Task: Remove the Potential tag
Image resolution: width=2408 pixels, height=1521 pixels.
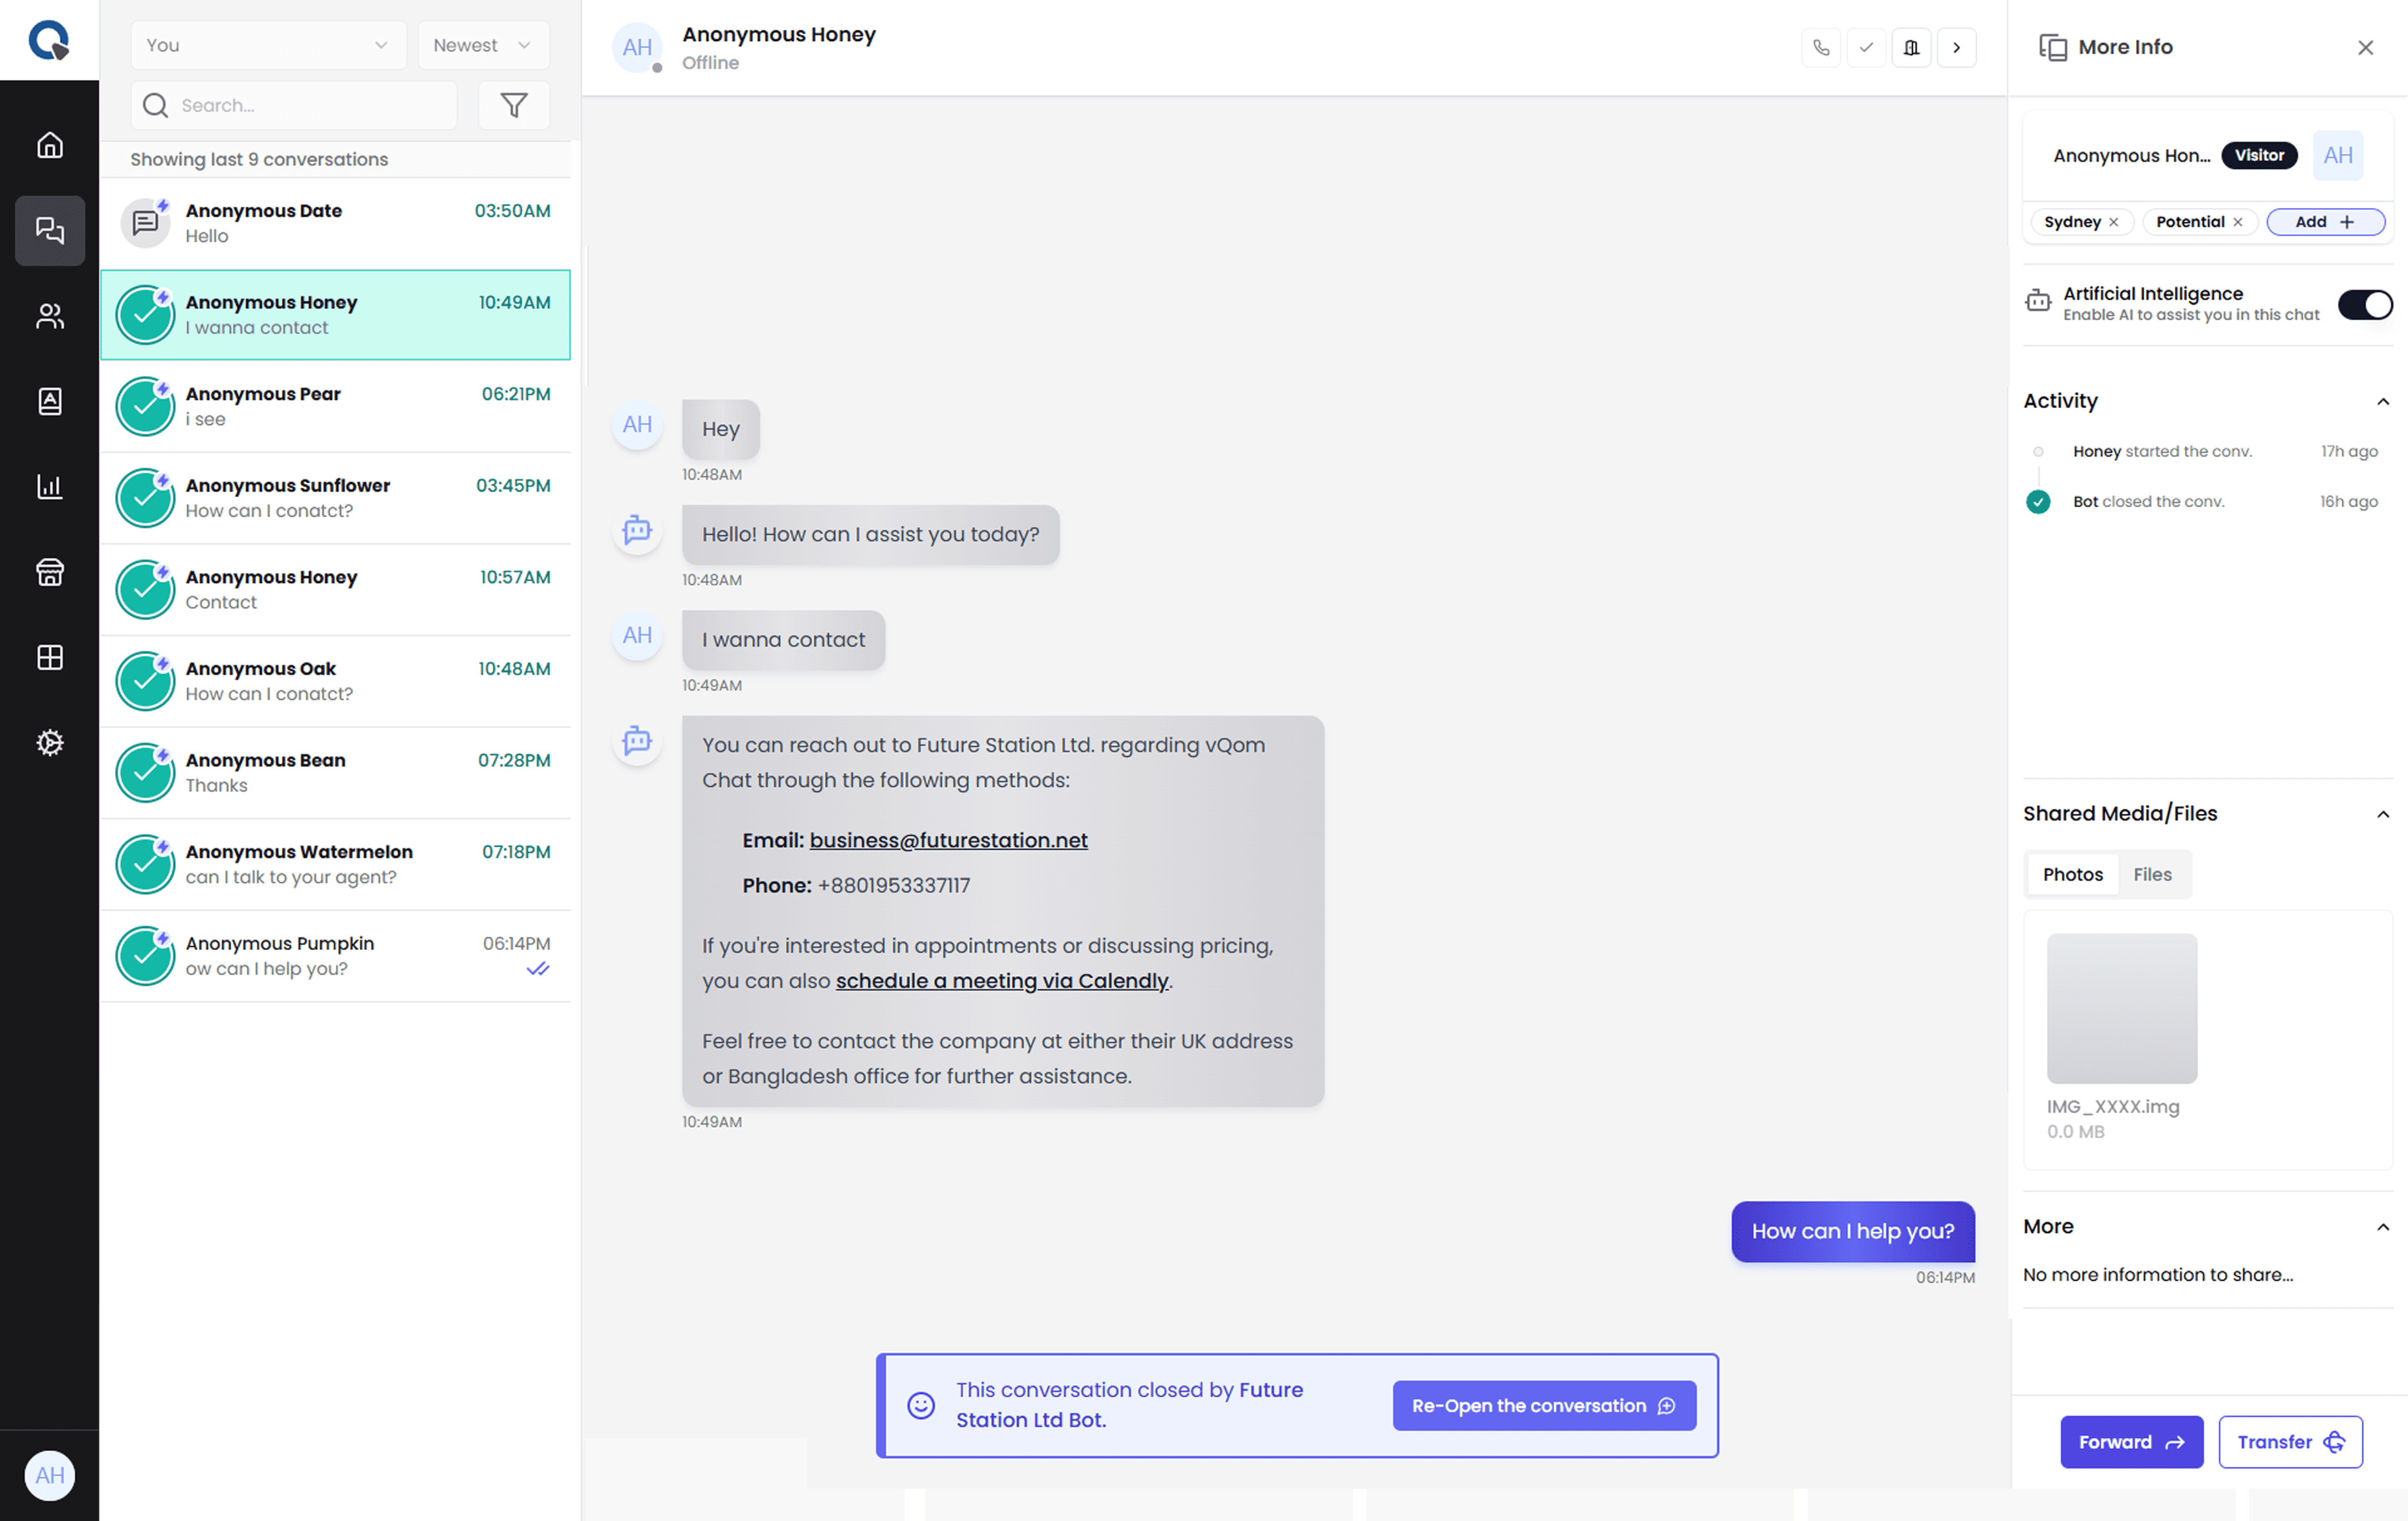Action: [2238, 222]
